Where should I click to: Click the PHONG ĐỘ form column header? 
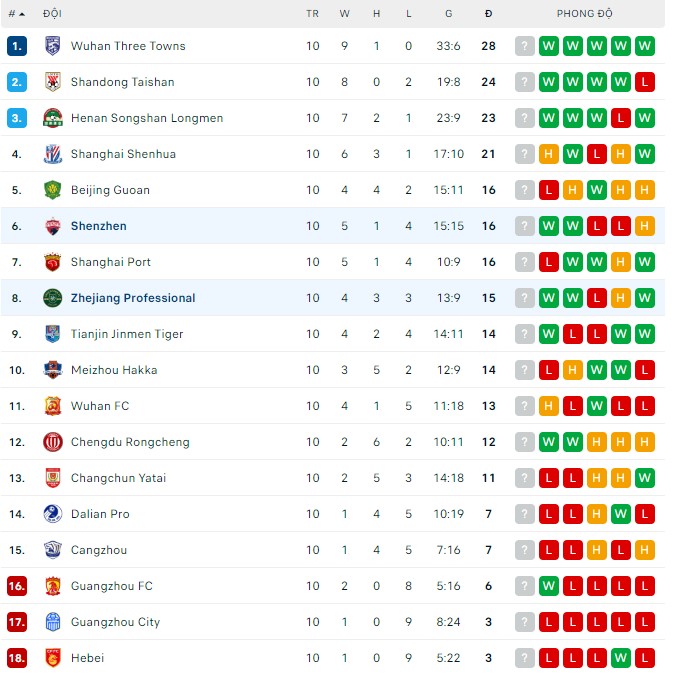point(584,14)
